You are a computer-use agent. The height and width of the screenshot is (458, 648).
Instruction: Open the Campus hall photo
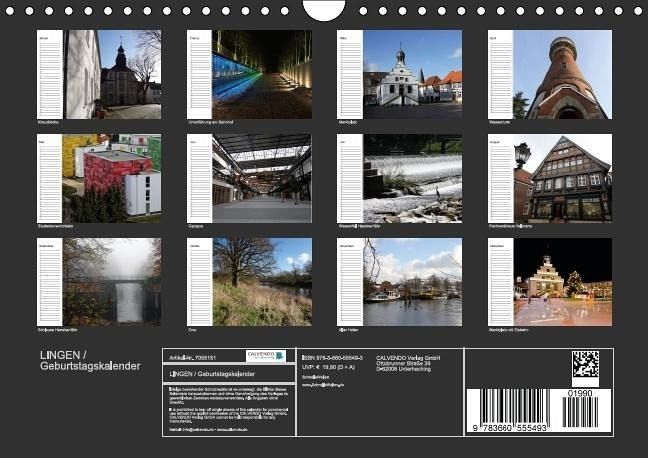tap(262, 178)
